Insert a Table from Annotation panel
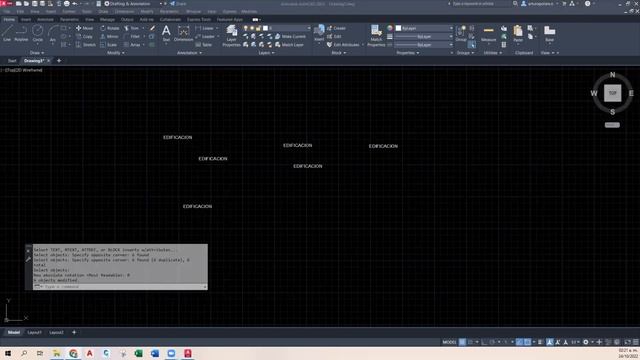 [x=204, y=44]
